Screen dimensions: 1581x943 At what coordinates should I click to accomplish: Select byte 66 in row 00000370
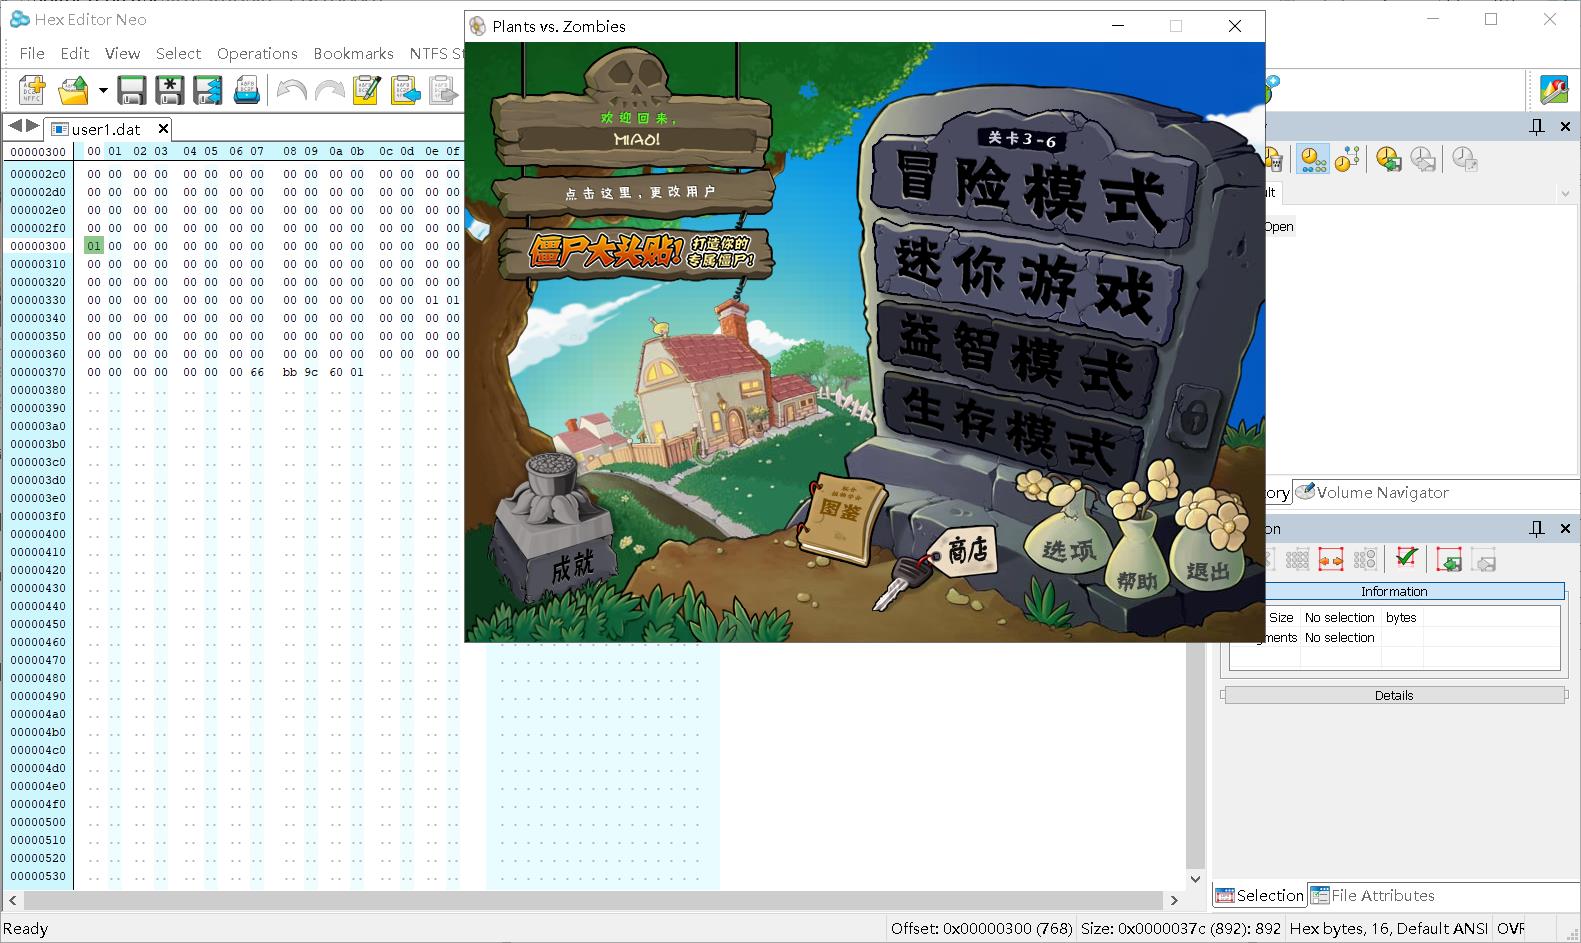tap(257, 372)
